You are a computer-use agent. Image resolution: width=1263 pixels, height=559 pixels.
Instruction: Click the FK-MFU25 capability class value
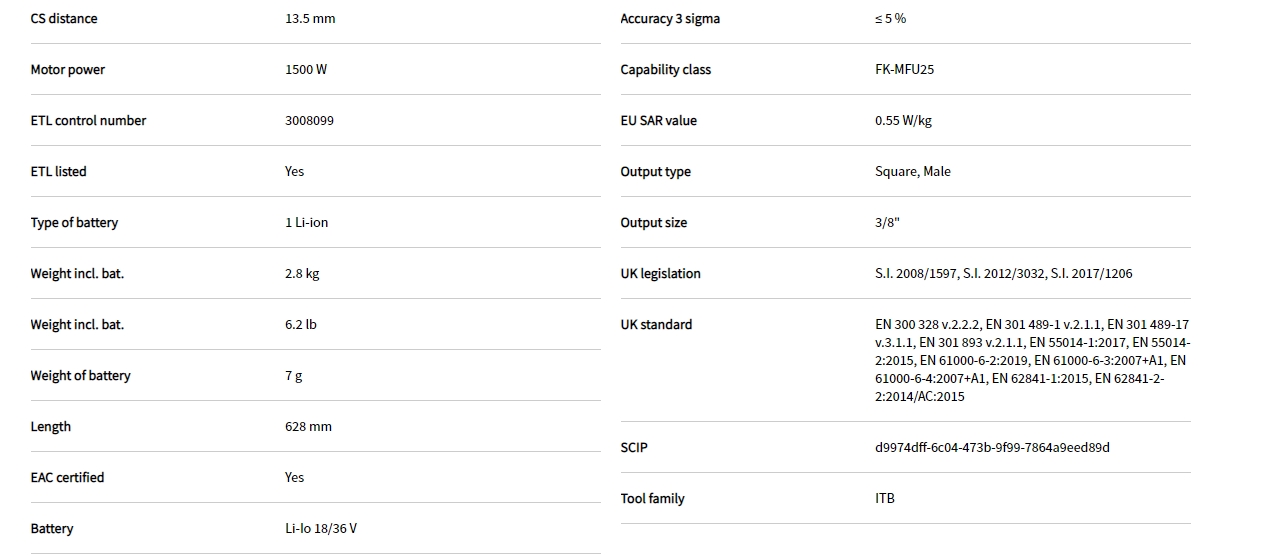point(904,70)
